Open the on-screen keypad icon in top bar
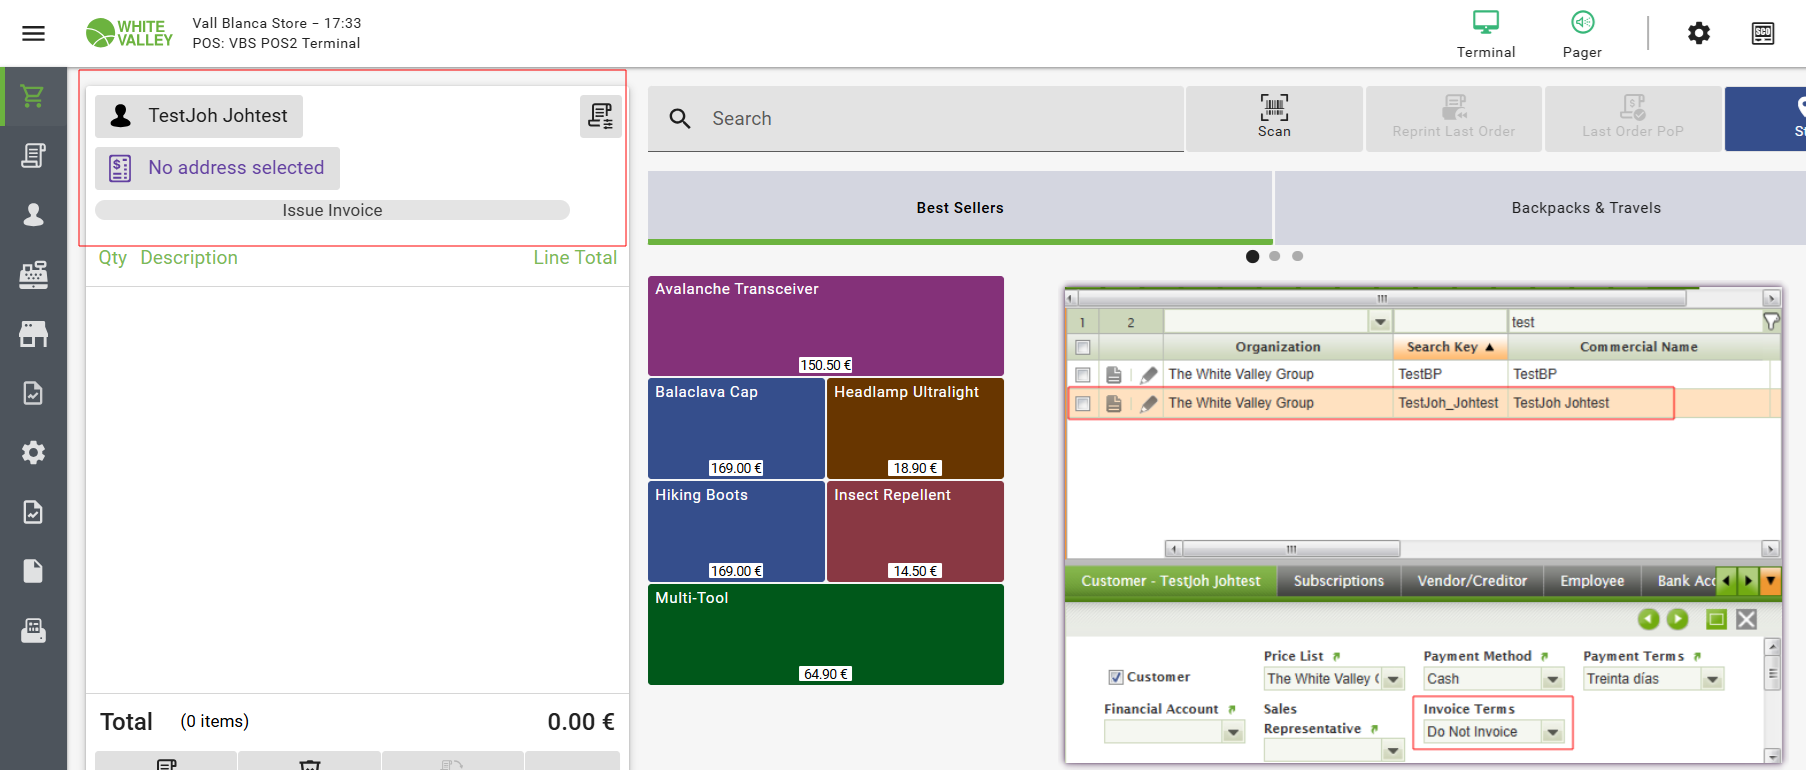 click(x=1763, y=34)
